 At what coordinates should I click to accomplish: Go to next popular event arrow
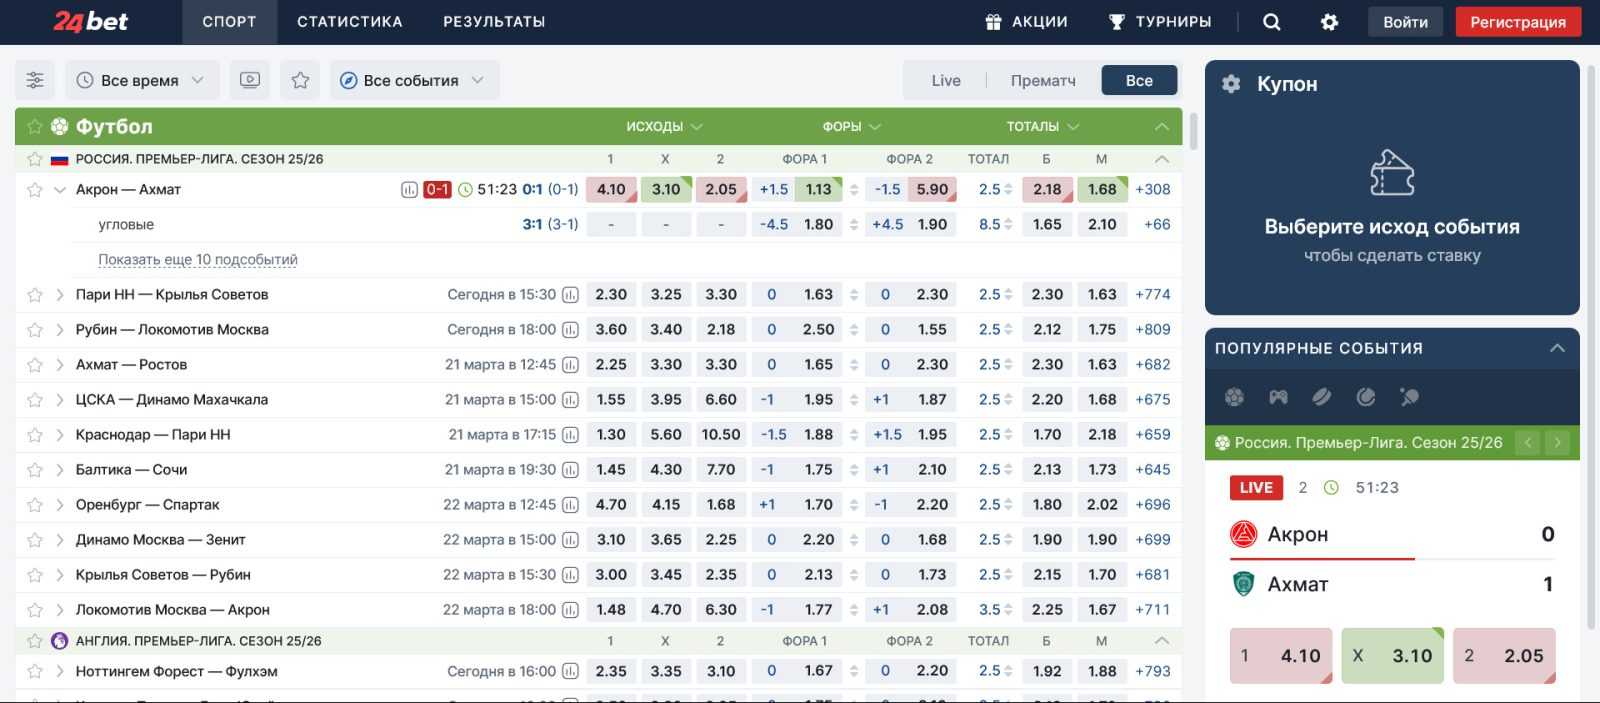[x=1557, y=442]
